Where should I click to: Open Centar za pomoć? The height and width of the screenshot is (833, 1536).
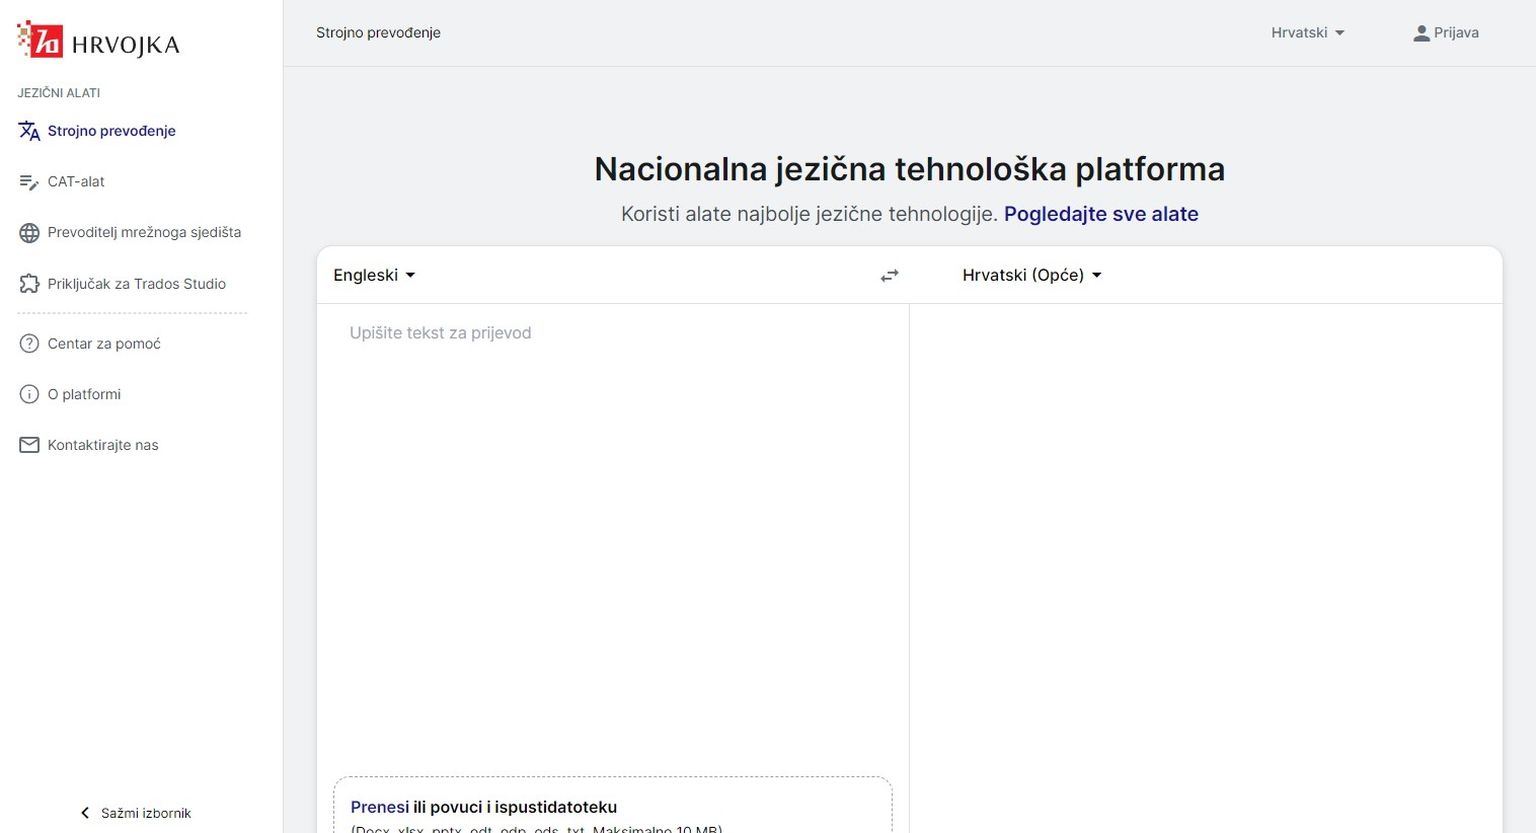pyautogui.click(x=104, y=344)
